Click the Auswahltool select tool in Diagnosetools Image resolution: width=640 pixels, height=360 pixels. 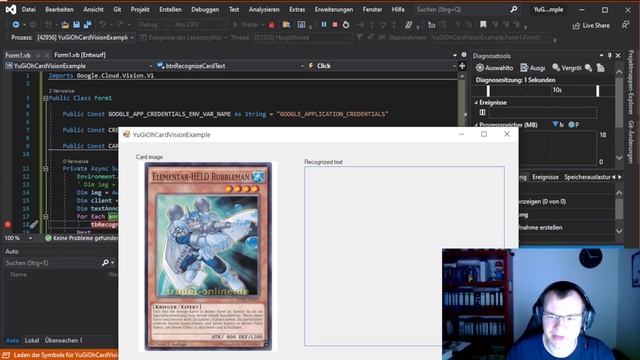(494, 68)
